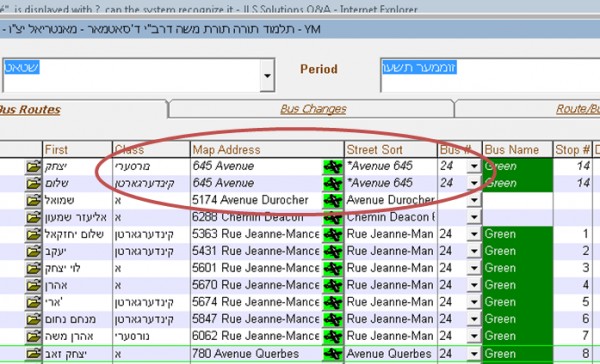Click the Period input field

[x=490, y=75]
